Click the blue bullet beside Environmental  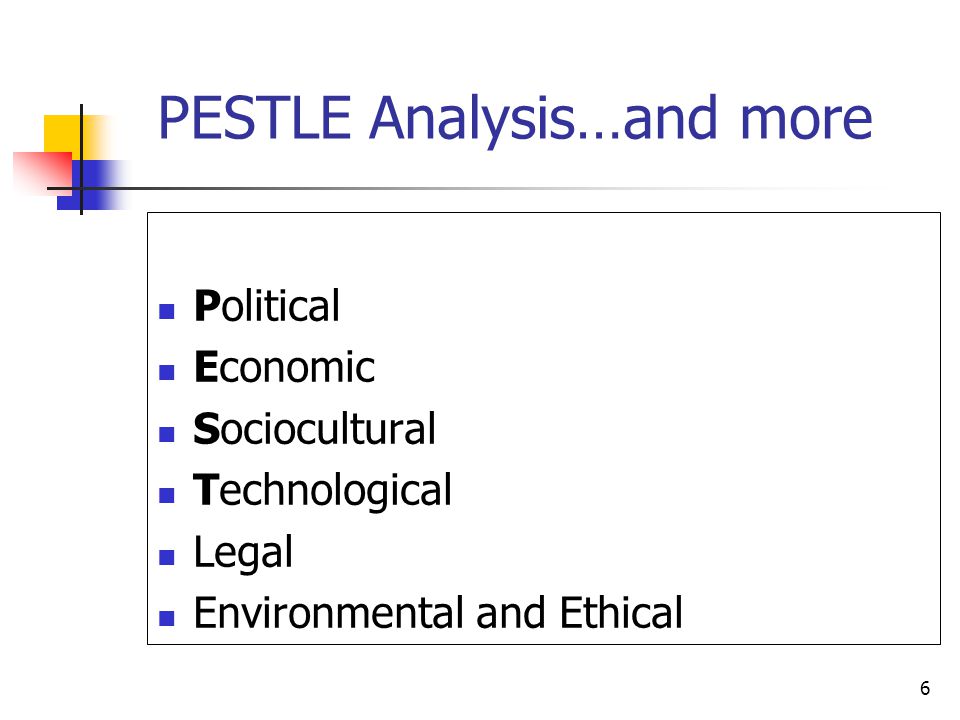(x=167, y=618)
